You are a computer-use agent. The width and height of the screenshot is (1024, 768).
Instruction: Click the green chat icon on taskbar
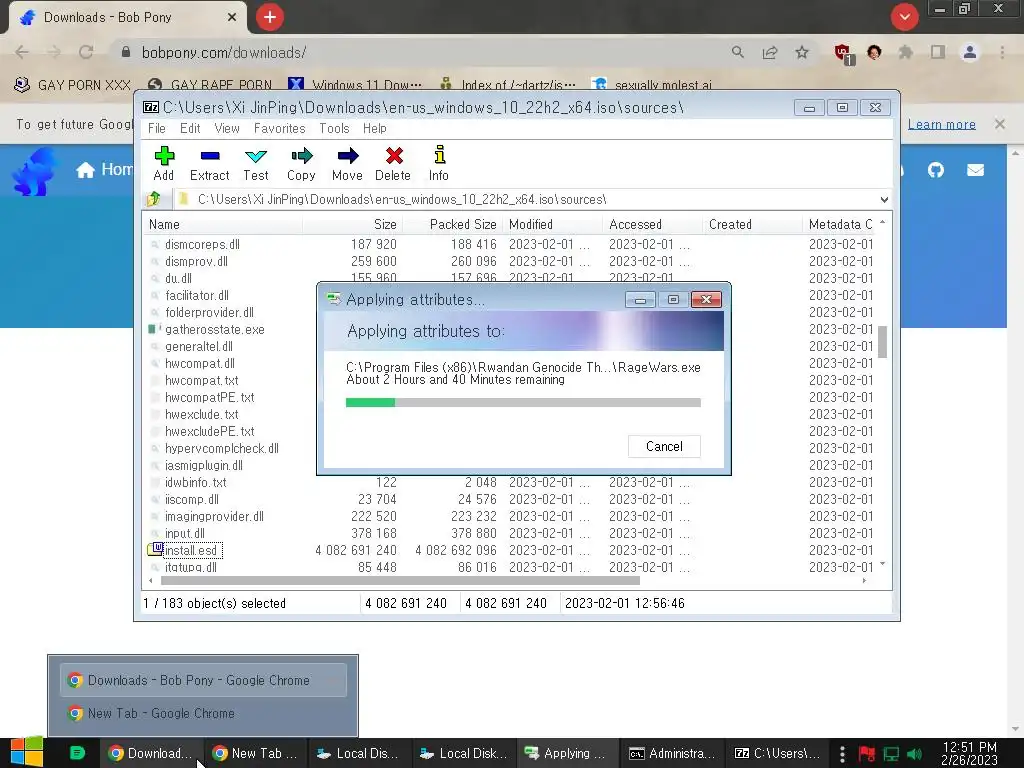tap(77, 753)
